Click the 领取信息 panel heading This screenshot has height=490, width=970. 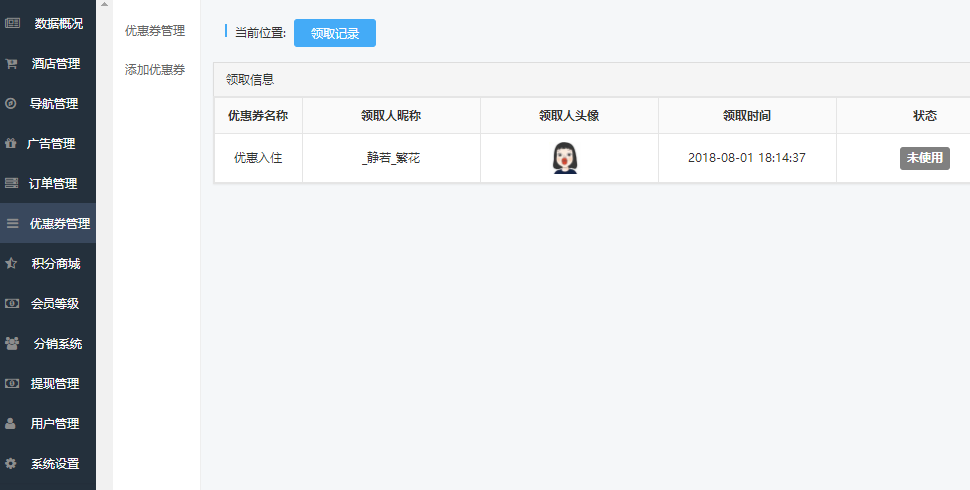pyautogui.click(x=250, y=80)
